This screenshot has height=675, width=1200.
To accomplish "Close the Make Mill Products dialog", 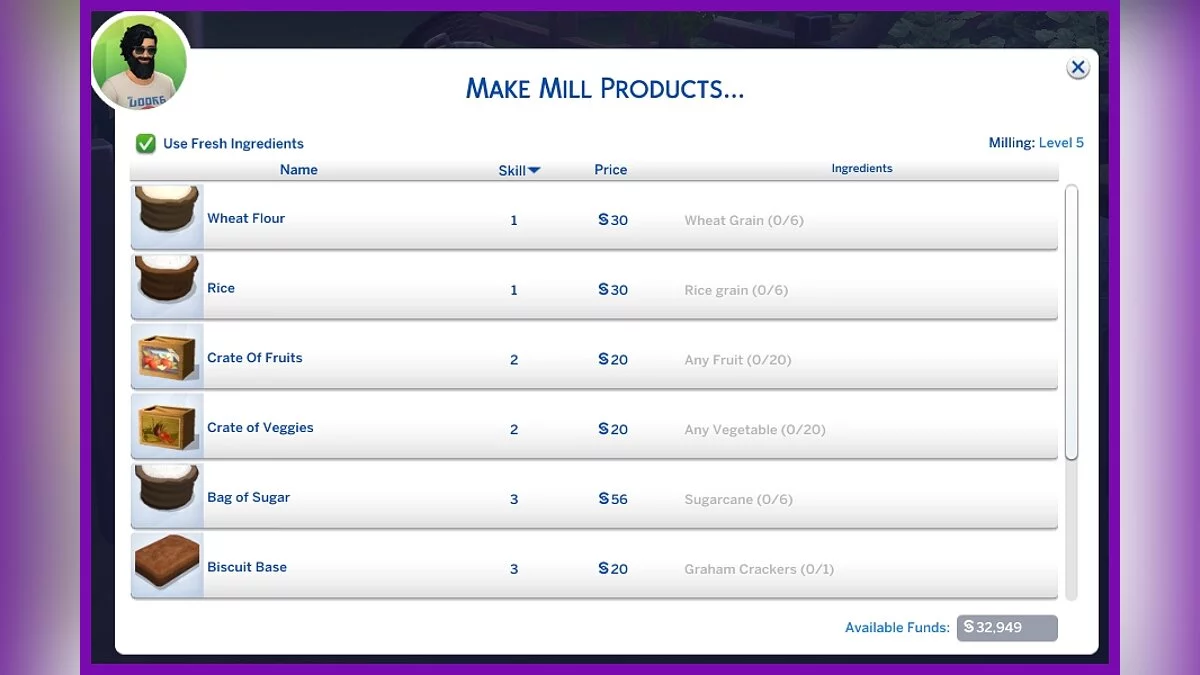I will (1077, 68).
